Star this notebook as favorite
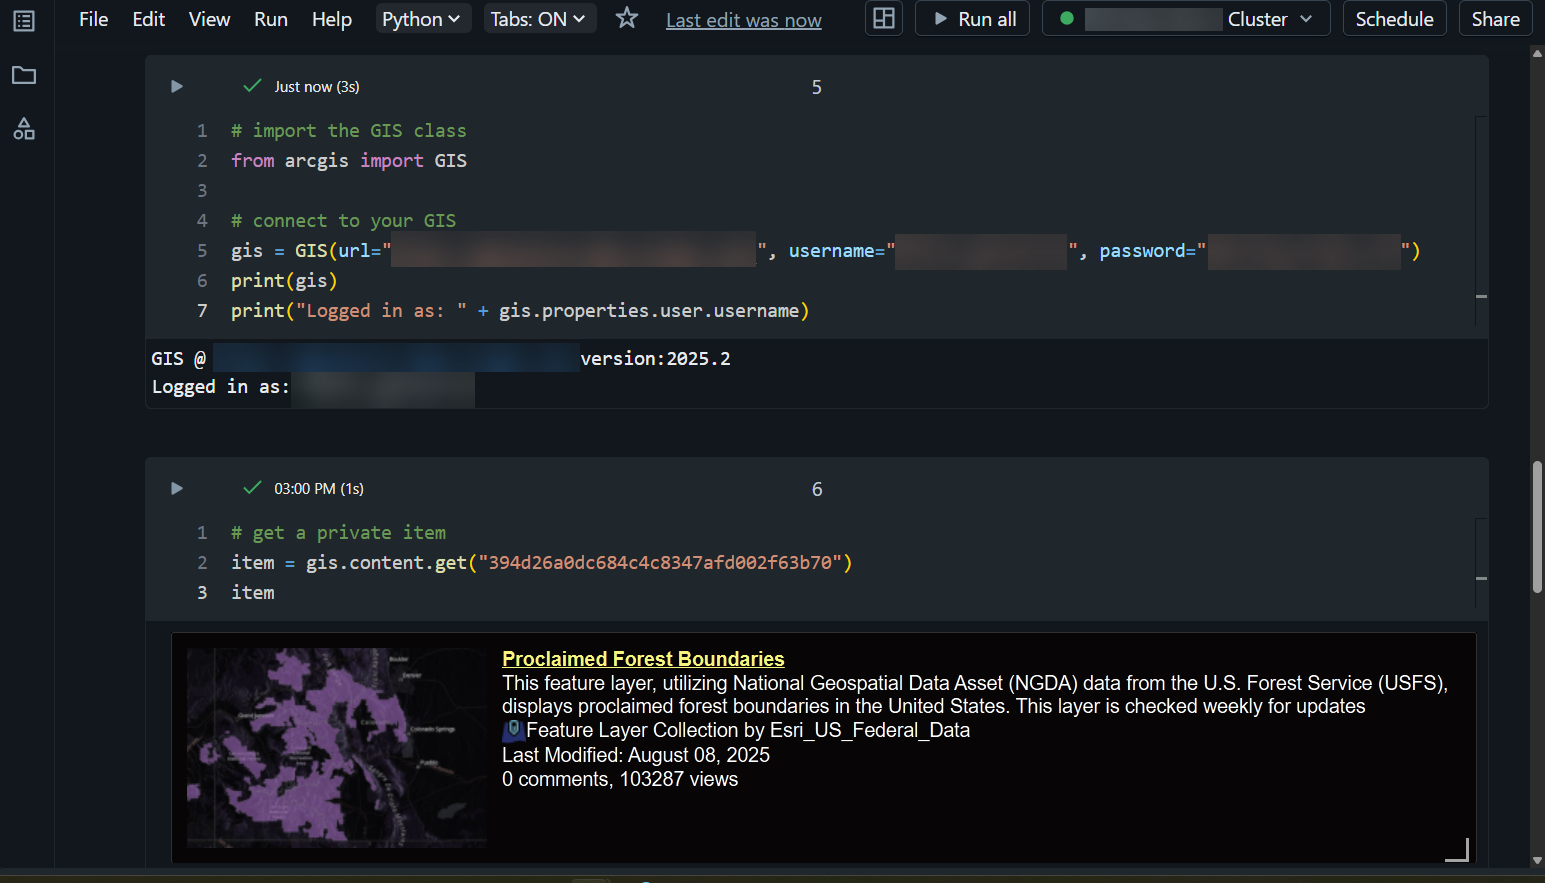1545x883 pixels. 627,18
